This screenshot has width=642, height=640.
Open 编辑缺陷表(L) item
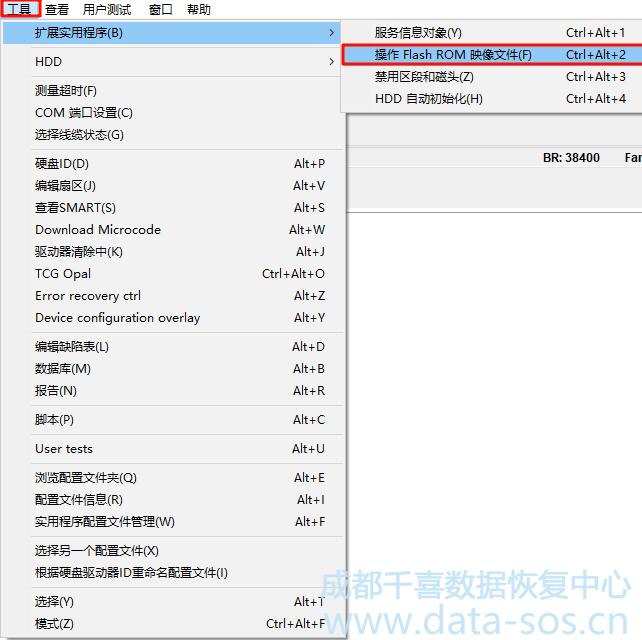(x=72, y=347)
